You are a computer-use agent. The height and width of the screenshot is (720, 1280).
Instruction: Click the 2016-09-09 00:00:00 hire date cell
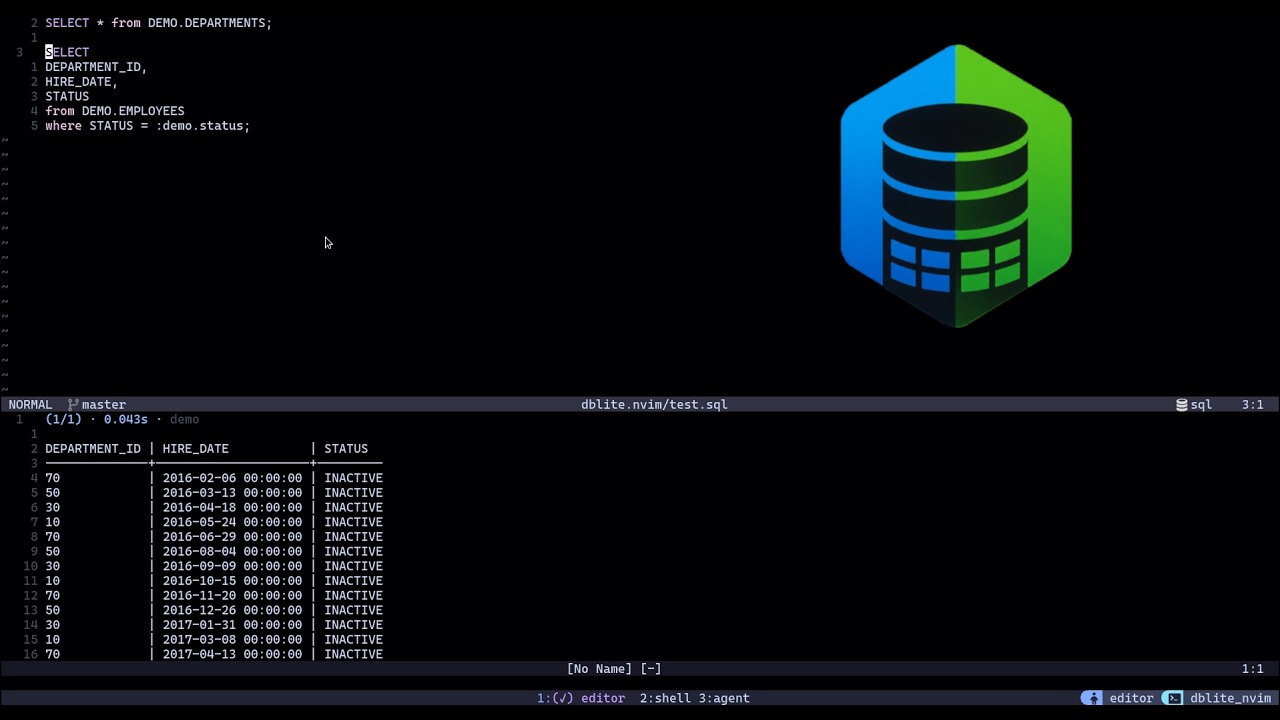point(232,566)
